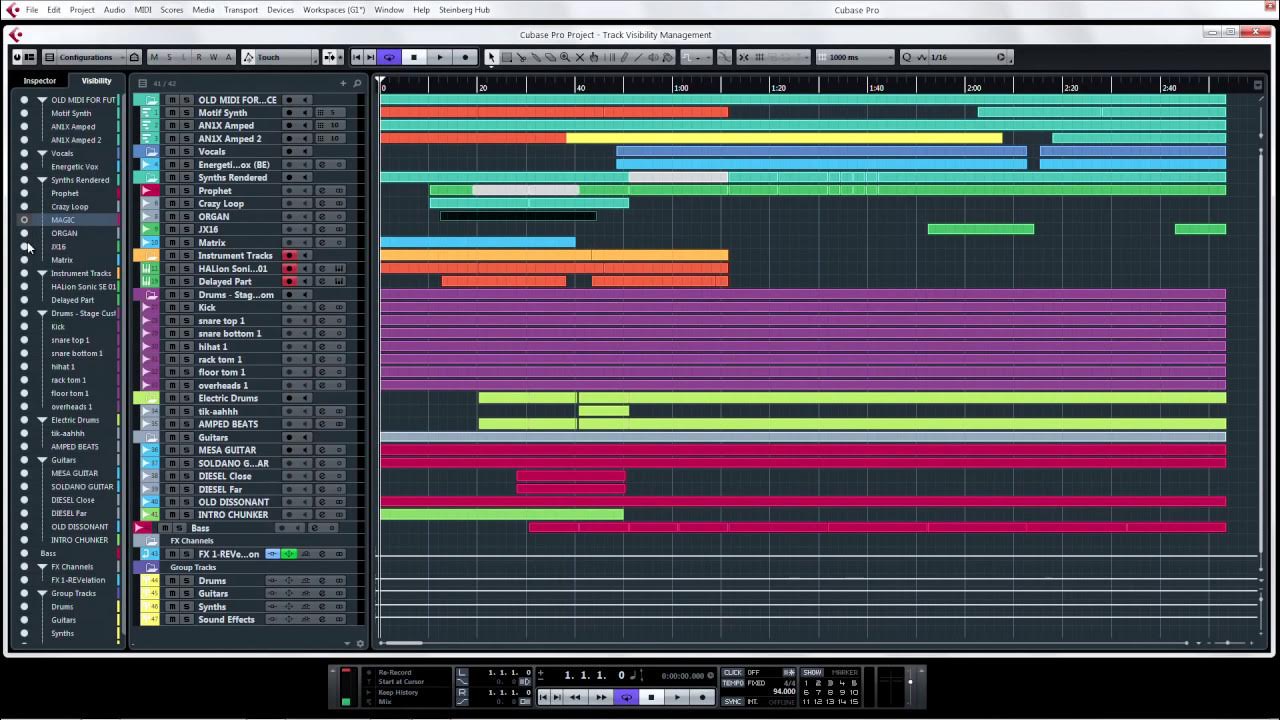This screenshot has width=1280, height=720.
Task: Collapse Synths Rendered in Visibility list
Action: click(42, 180)
